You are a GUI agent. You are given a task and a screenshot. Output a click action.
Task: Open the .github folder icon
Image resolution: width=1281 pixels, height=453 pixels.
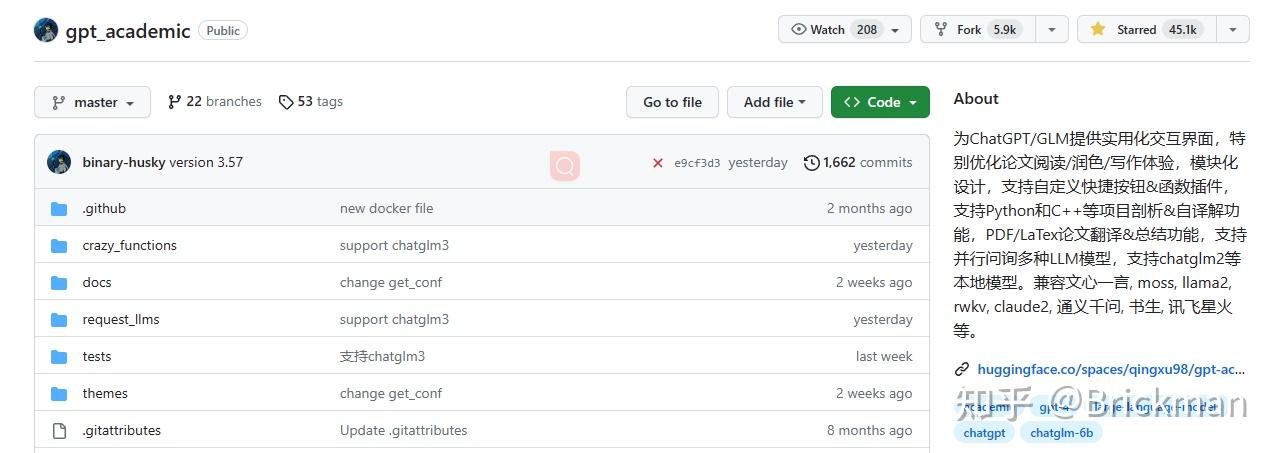click(60, 209)
